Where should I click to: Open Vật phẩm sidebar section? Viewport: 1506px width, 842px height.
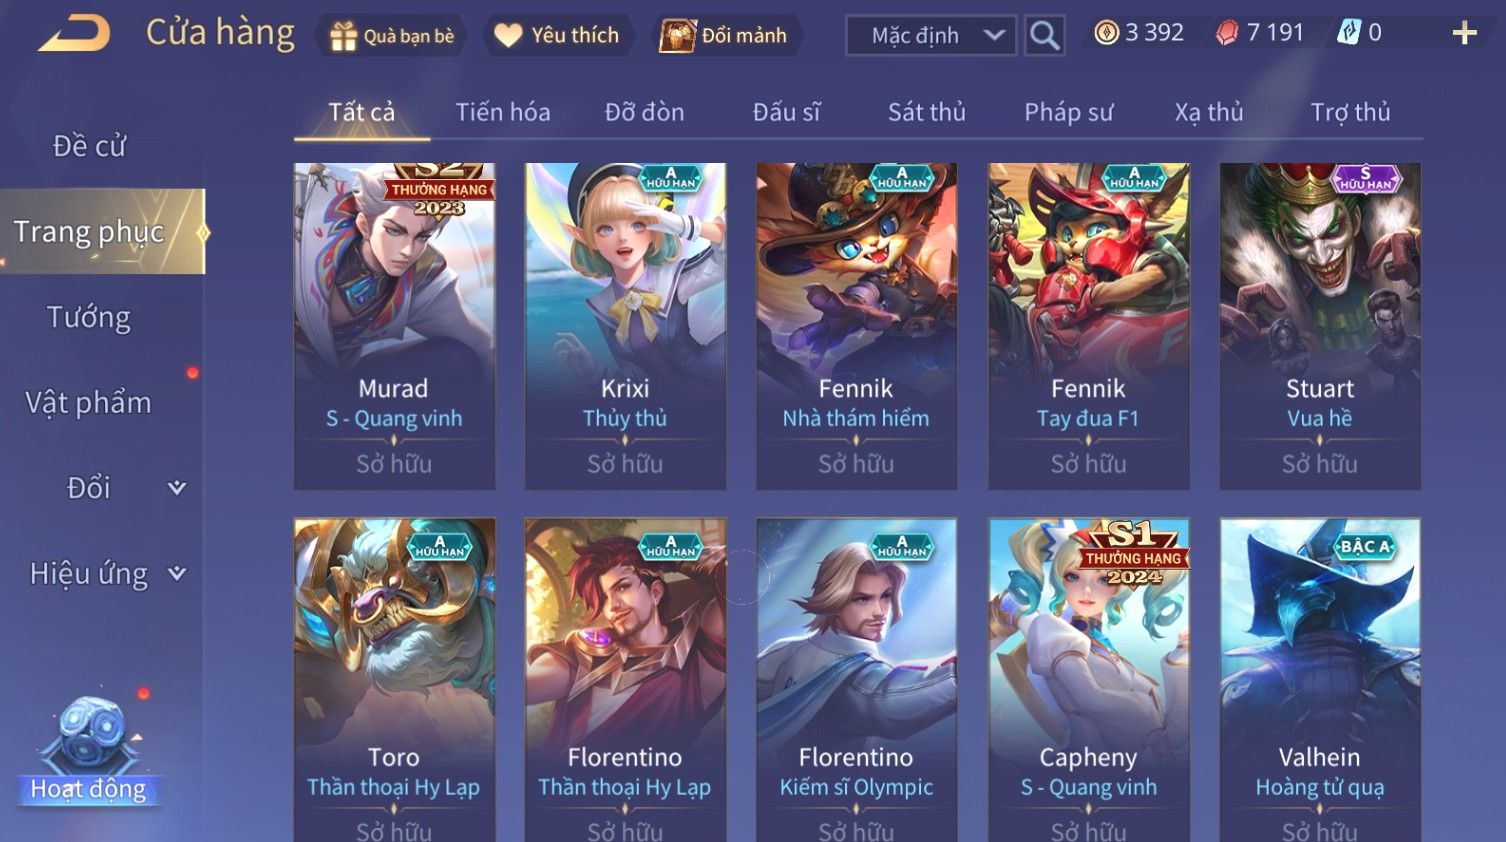pos(89,403)
